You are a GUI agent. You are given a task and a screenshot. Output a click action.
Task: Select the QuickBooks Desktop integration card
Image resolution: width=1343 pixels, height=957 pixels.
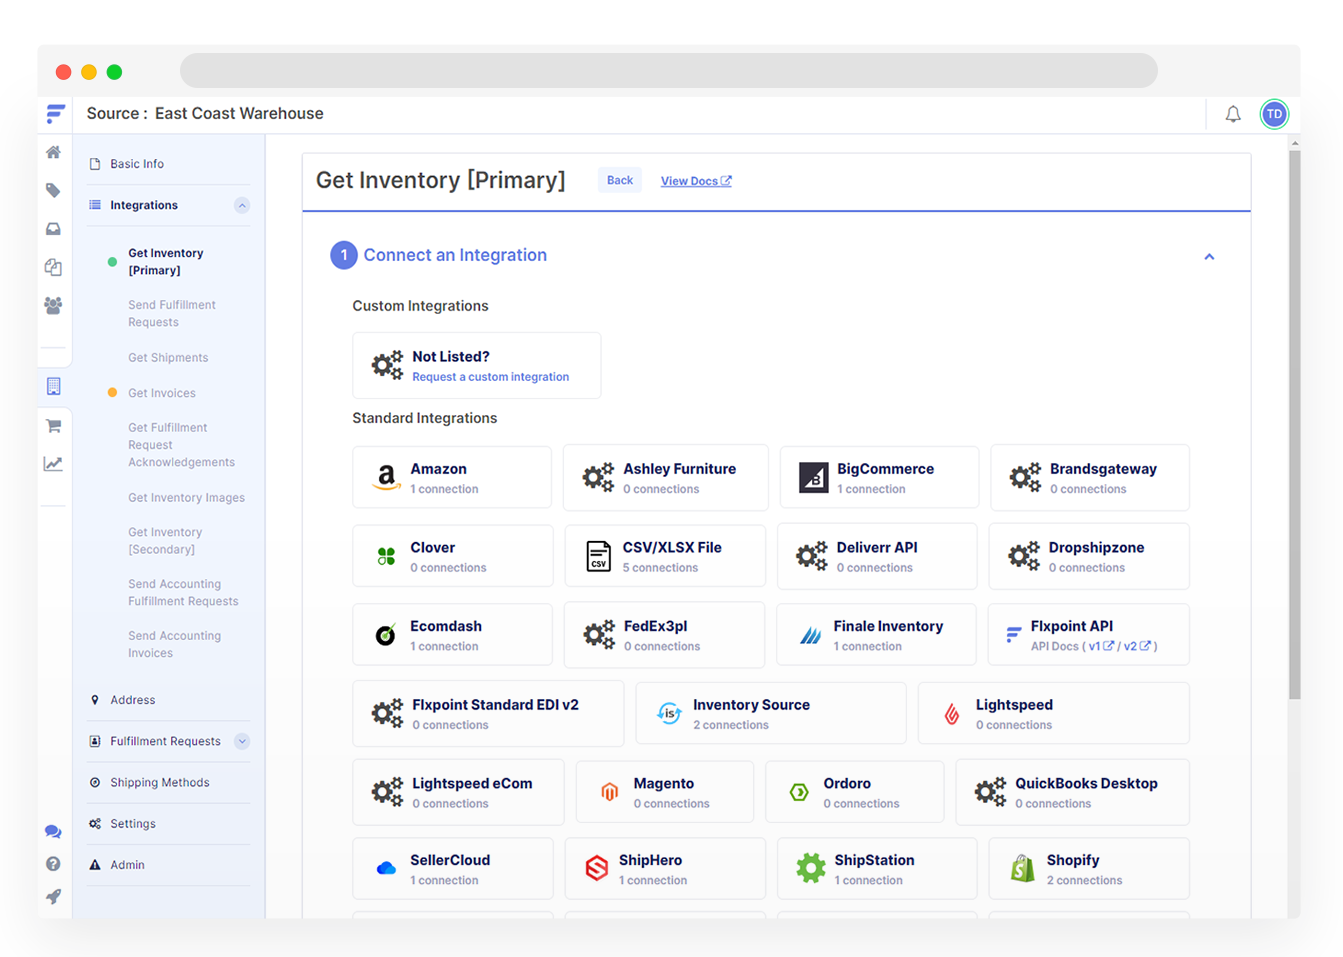click(1072, 792)
